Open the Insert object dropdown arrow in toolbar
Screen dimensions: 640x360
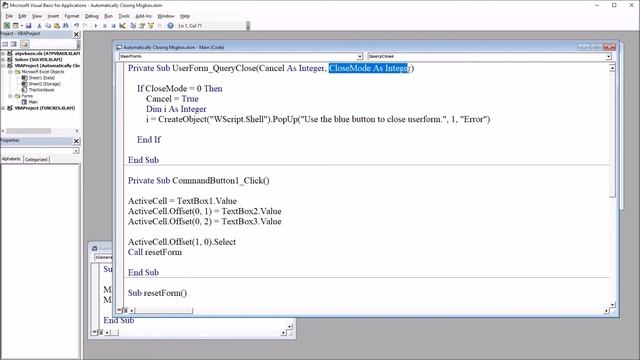(21, 26)
